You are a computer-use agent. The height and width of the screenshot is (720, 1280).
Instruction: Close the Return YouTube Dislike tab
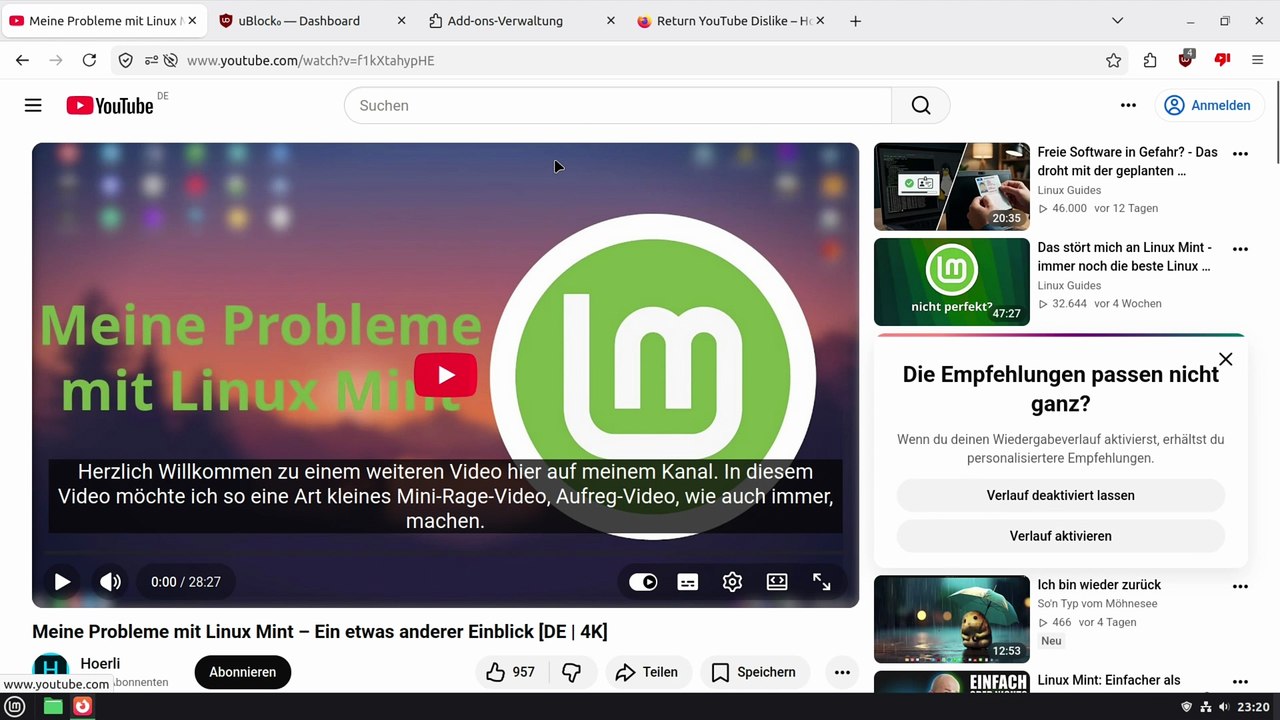pos(820,21)
